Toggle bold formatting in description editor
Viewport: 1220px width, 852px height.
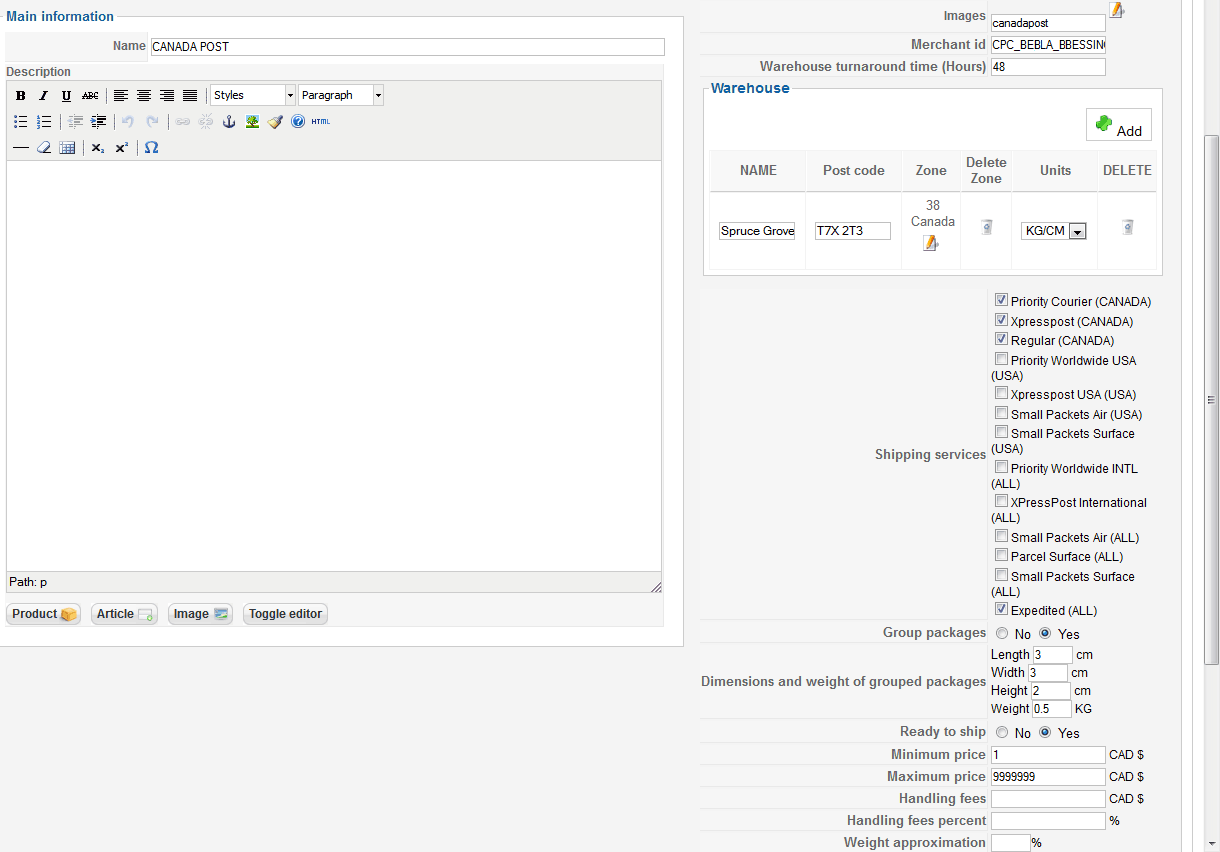(21, 96)
